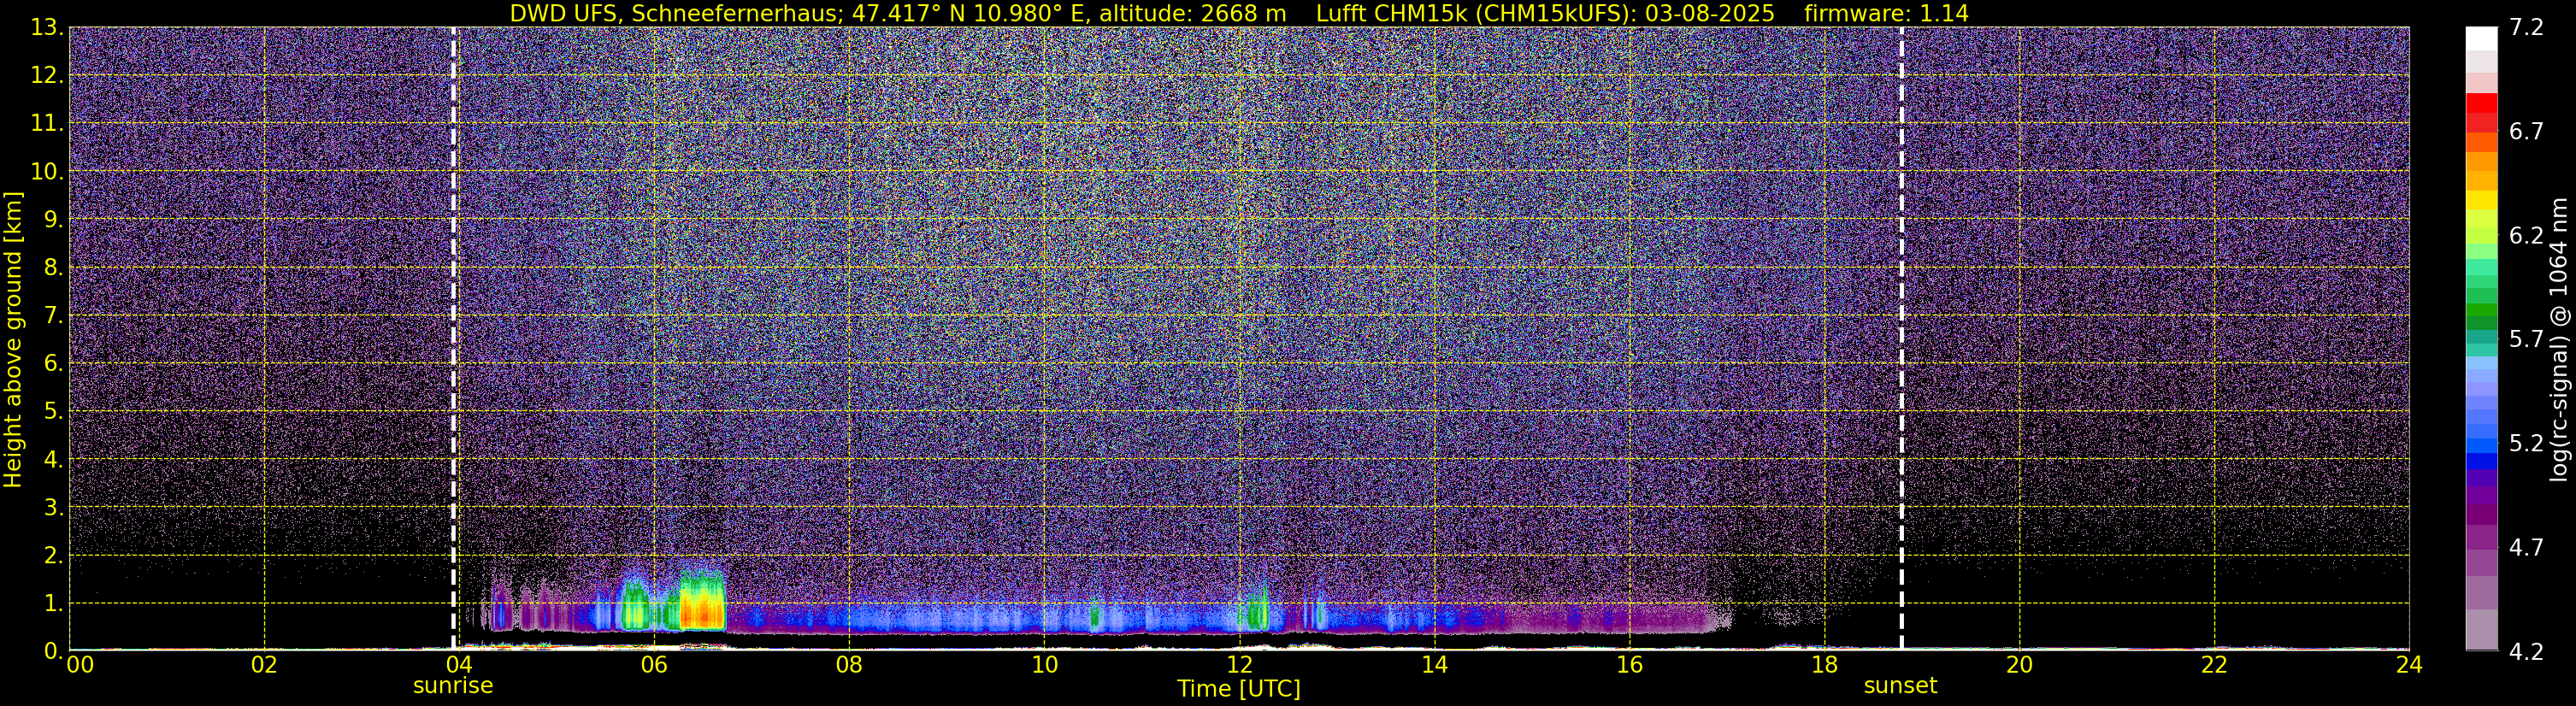Screen dimensions: 2576x706
Task: Click the 'Height above ground [km]' axis label
Action: tap(13, 339)
